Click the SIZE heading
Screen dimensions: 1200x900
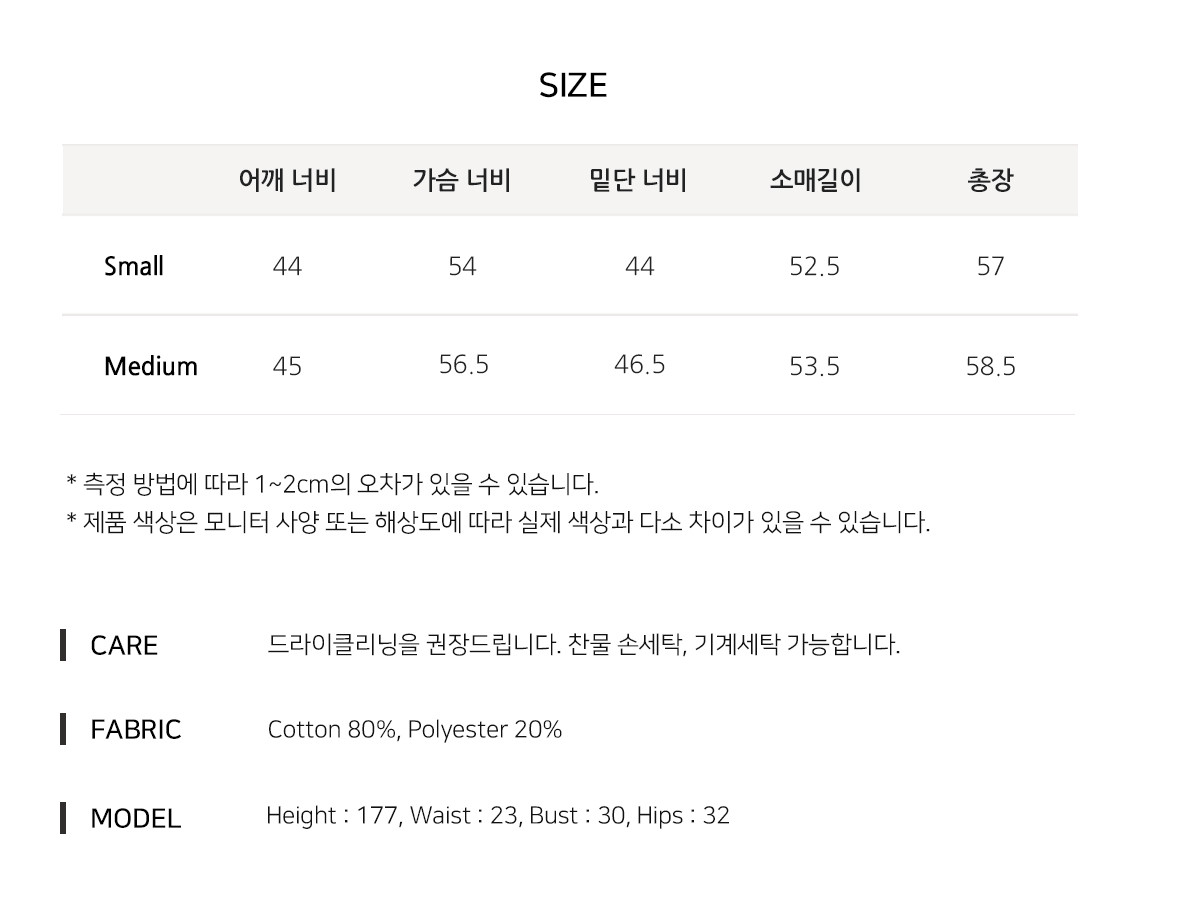tap(573, 86)
